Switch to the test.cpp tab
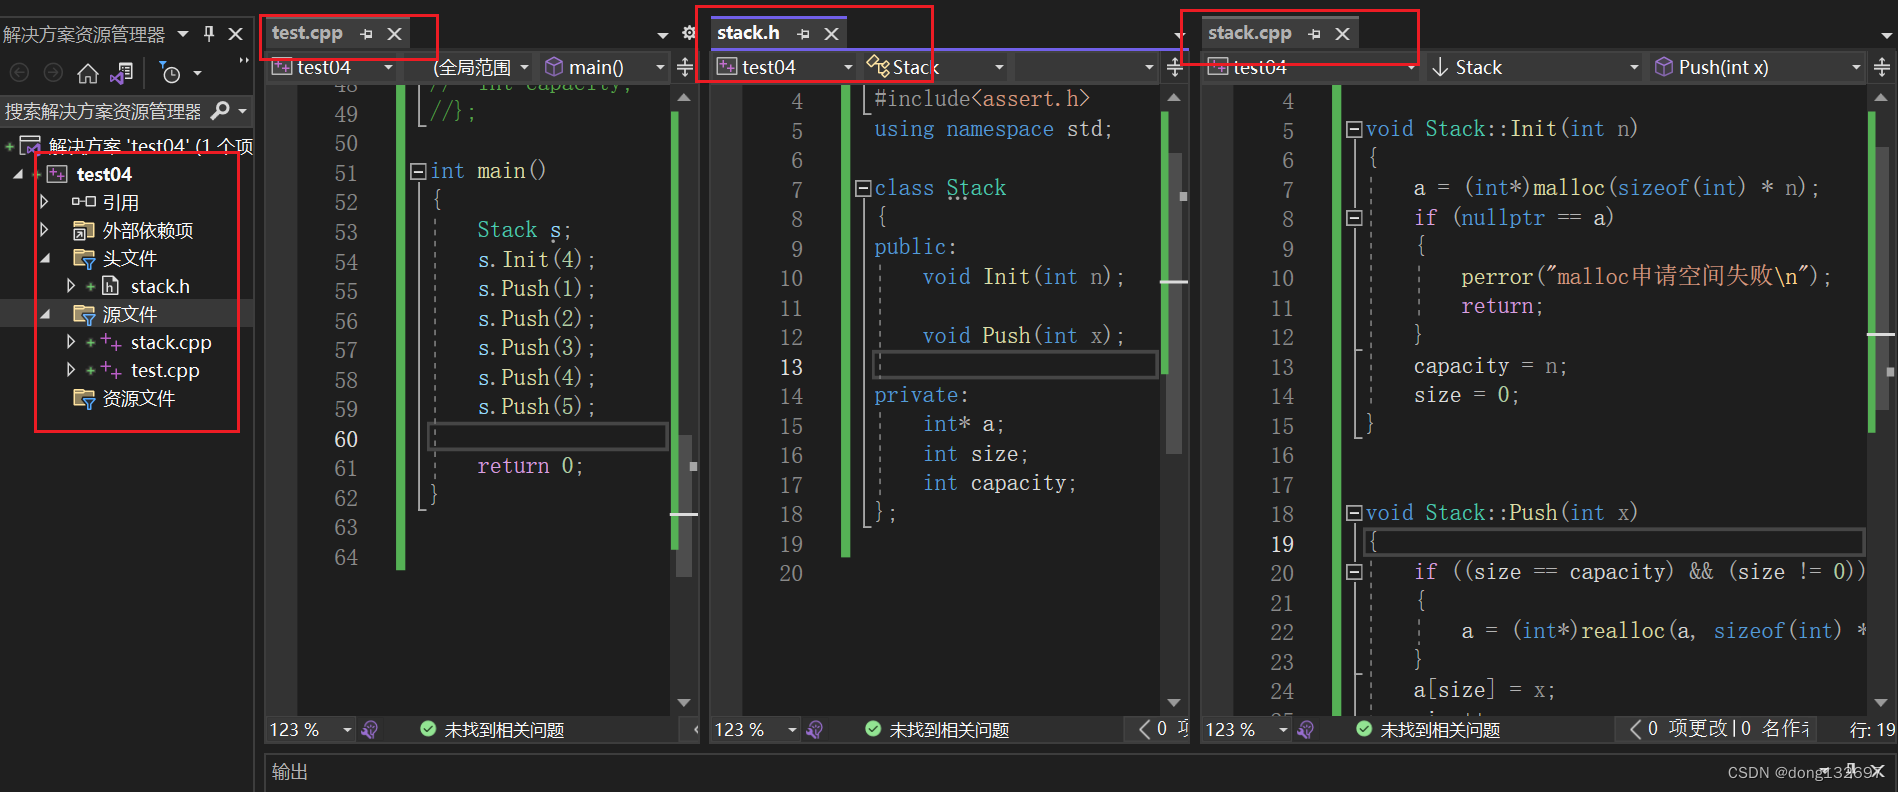The image size is (1898, 792). click(x=307, y=33)
